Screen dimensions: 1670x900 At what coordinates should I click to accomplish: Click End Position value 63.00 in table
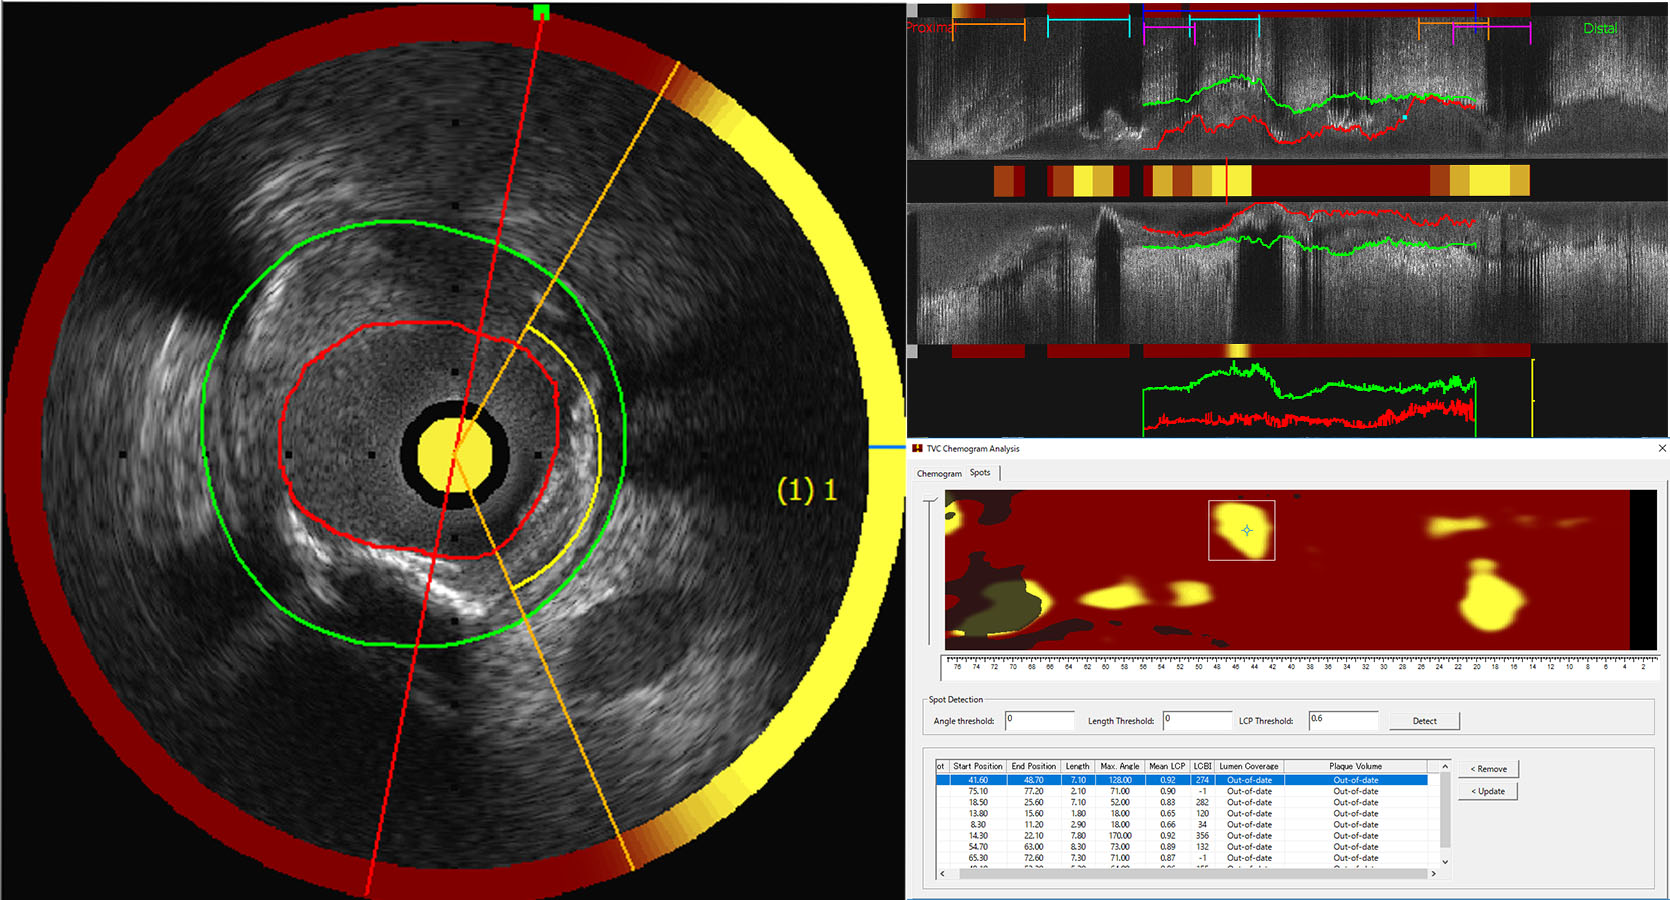click(1033, 846)
